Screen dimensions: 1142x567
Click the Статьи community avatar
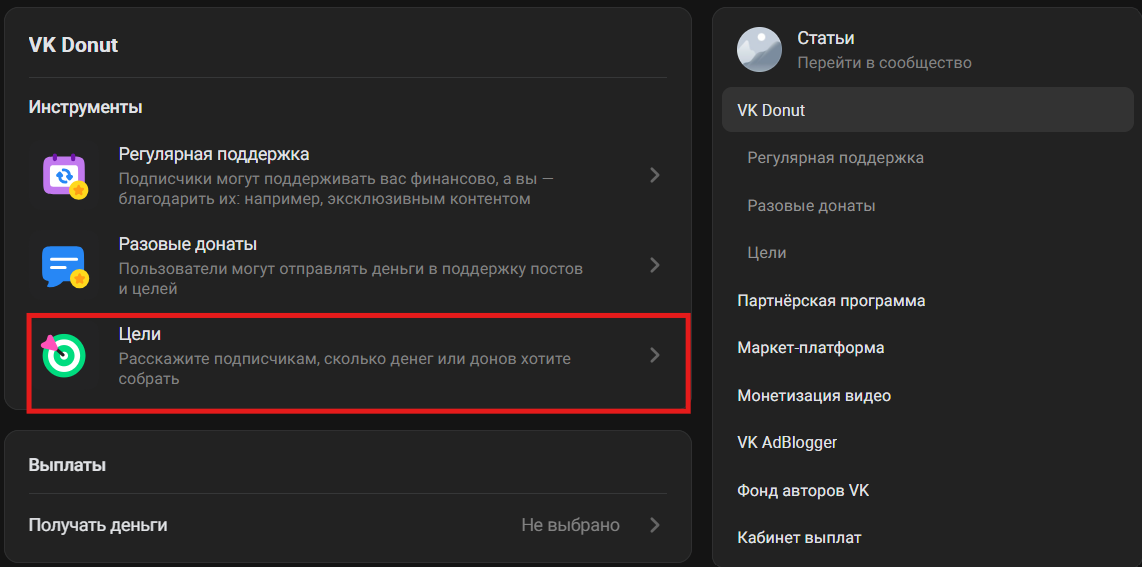[759, 49]
